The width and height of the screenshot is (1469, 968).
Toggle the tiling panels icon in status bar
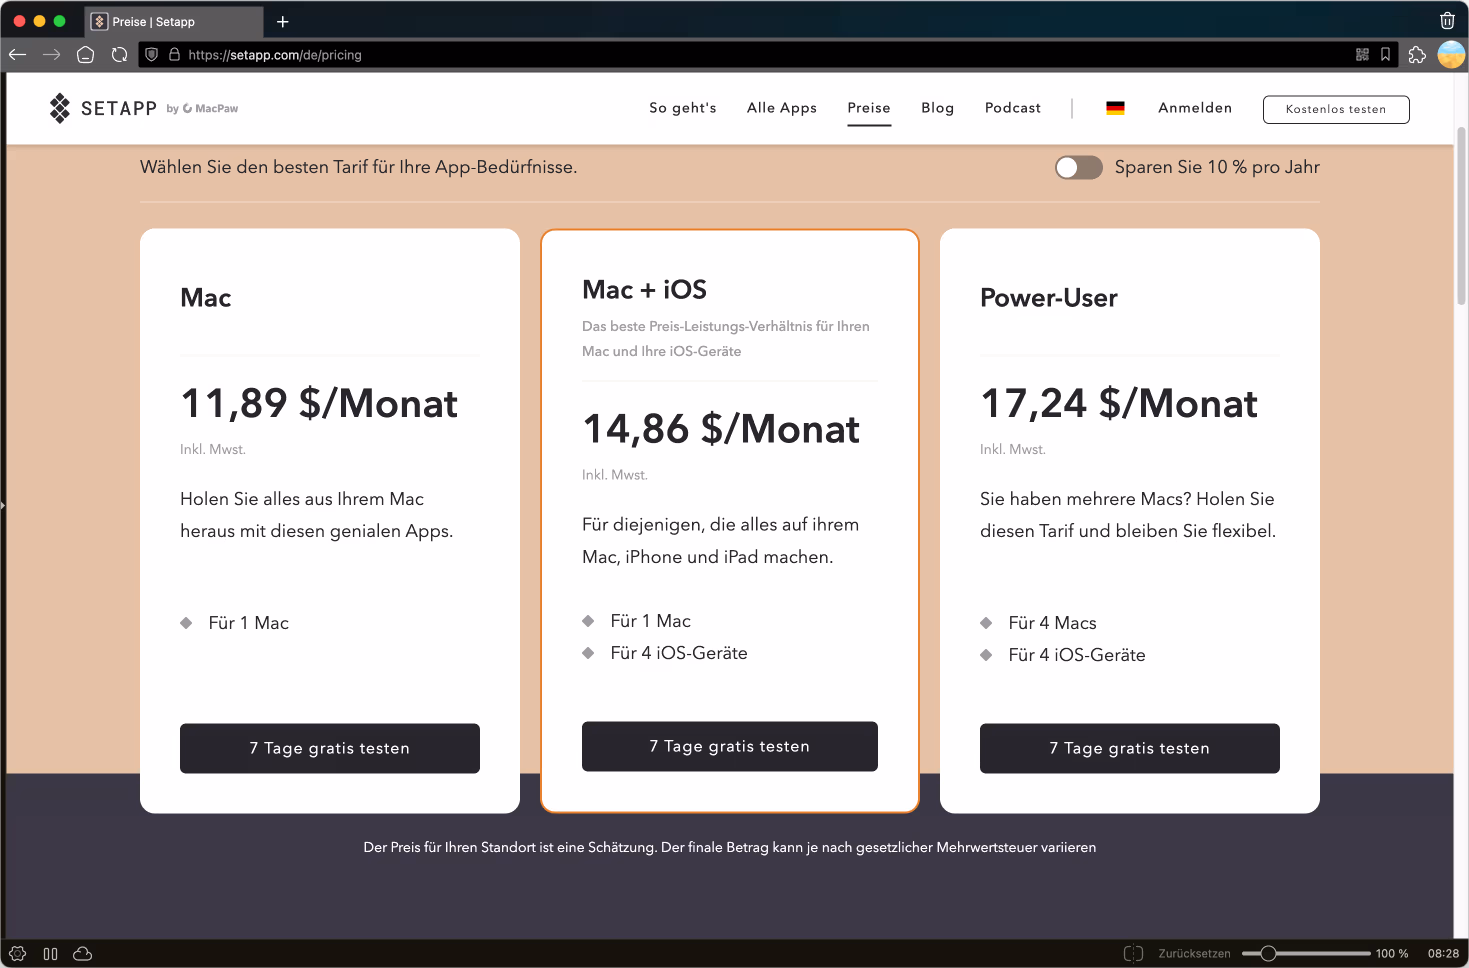coord(51,954)
